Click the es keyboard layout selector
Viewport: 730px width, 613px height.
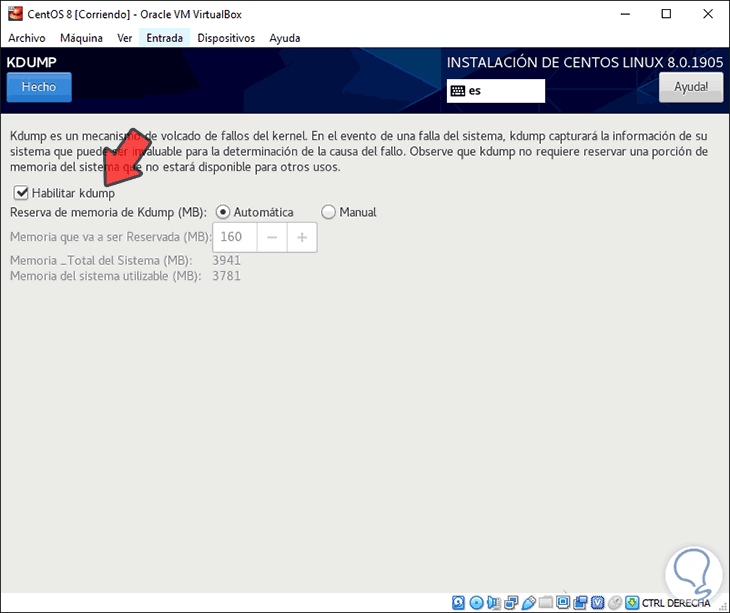point(496,91)
